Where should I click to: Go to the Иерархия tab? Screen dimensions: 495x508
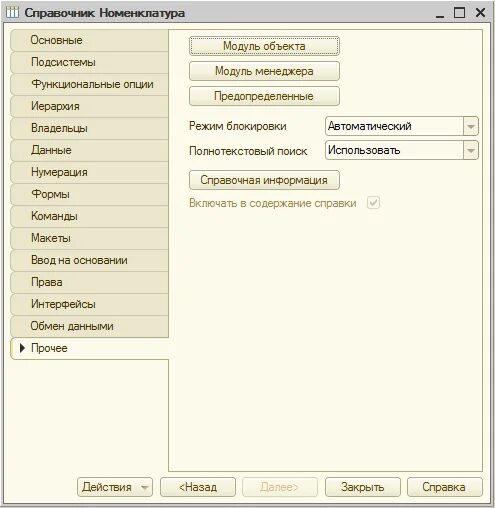click(x=89, y=106)
